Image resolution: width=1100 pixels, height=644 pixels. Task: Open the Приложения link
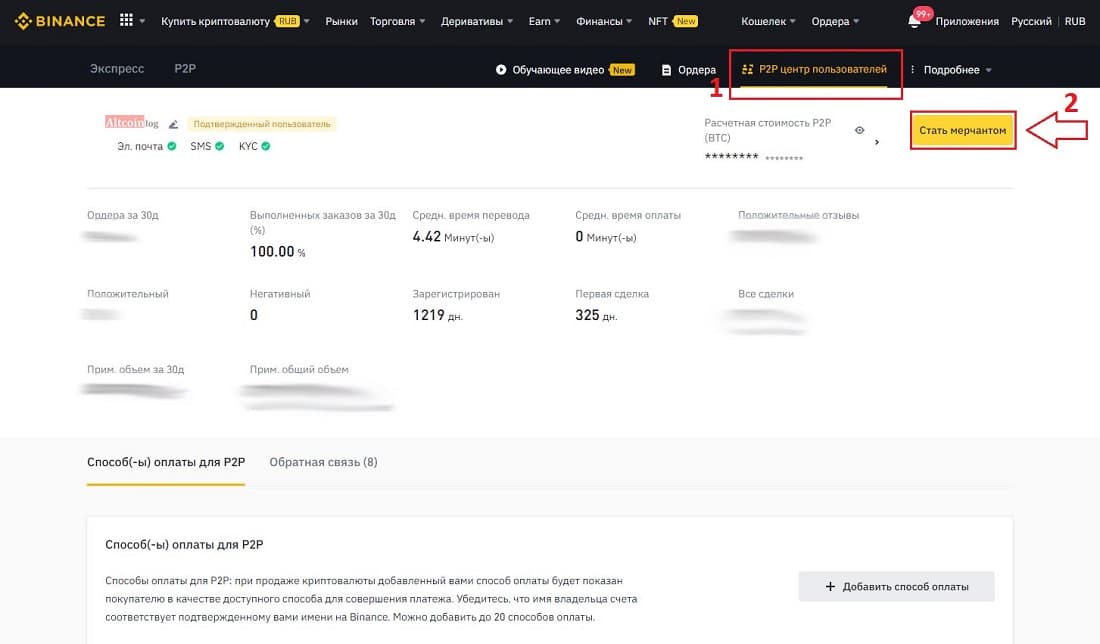[x=967, y=21]
